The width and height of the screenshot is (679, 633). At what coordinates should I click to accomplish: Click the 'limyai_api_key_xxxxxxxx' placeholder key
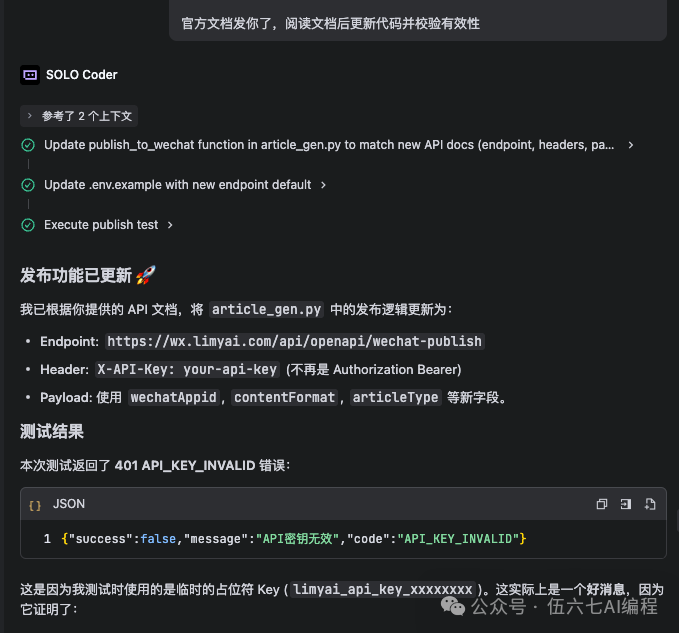tap(383, 590)
